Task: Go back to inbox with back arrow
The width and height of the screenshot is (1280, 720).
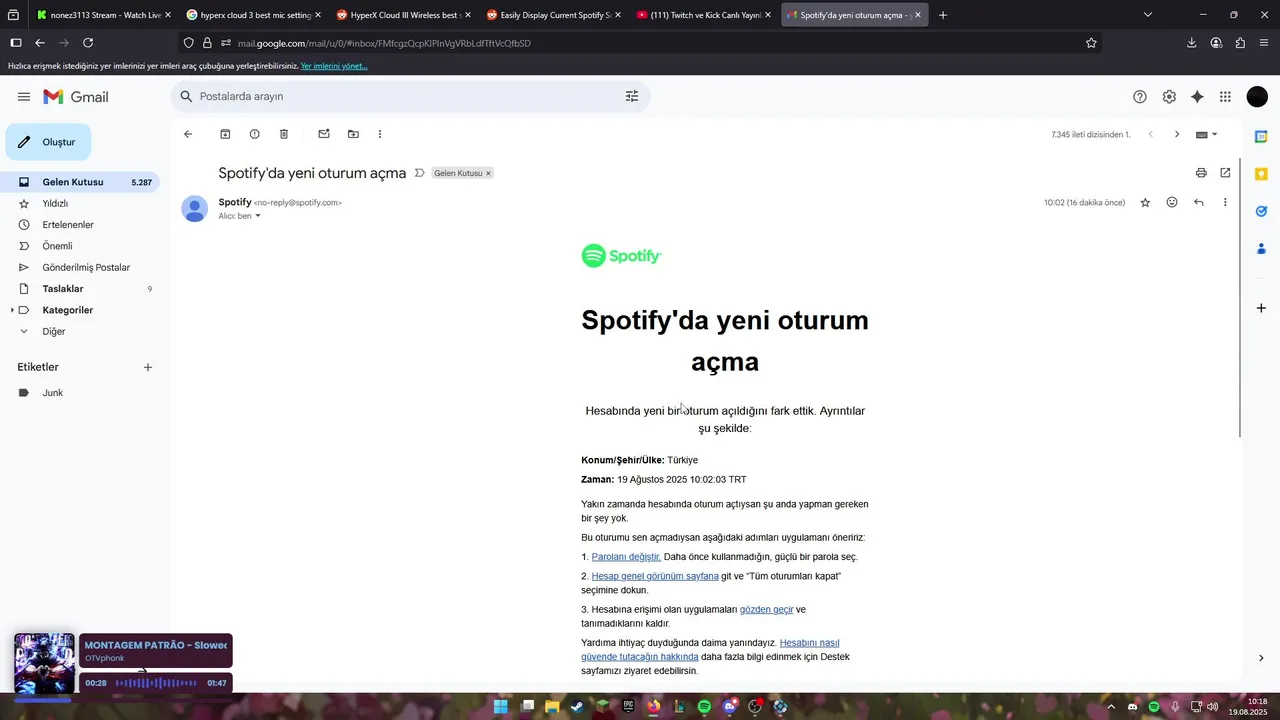Action: (187, 134)
